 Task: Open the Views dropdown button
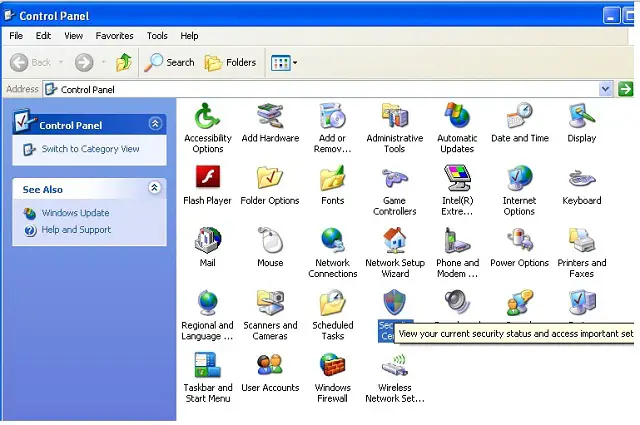(x=284, y=63)
